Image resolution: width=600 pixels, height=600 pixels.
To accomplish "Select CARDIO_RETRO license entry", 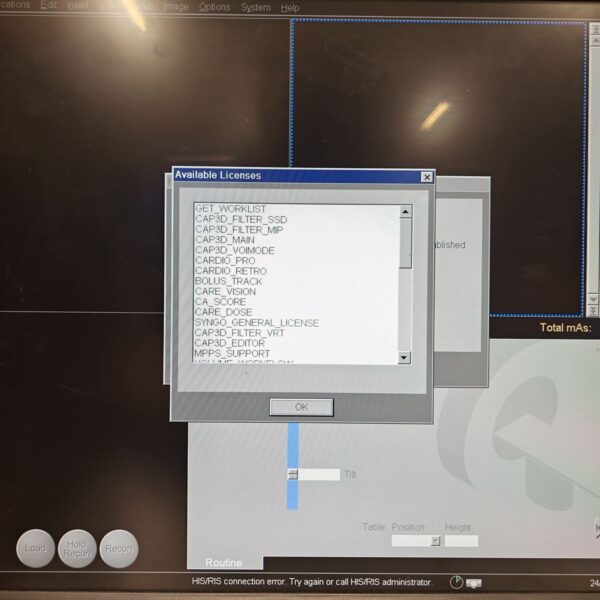I will coord(231,271).
